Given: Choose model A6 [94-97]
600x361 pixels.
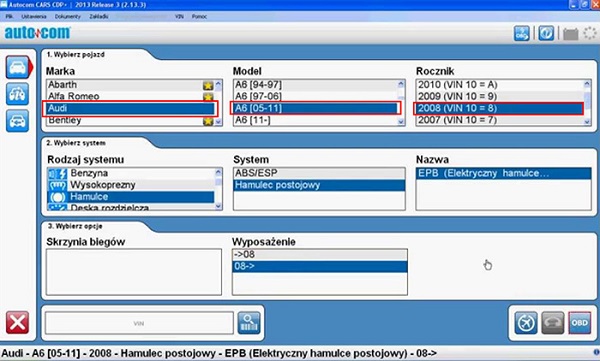Looking at the screenshot, I should pos(315,85).
